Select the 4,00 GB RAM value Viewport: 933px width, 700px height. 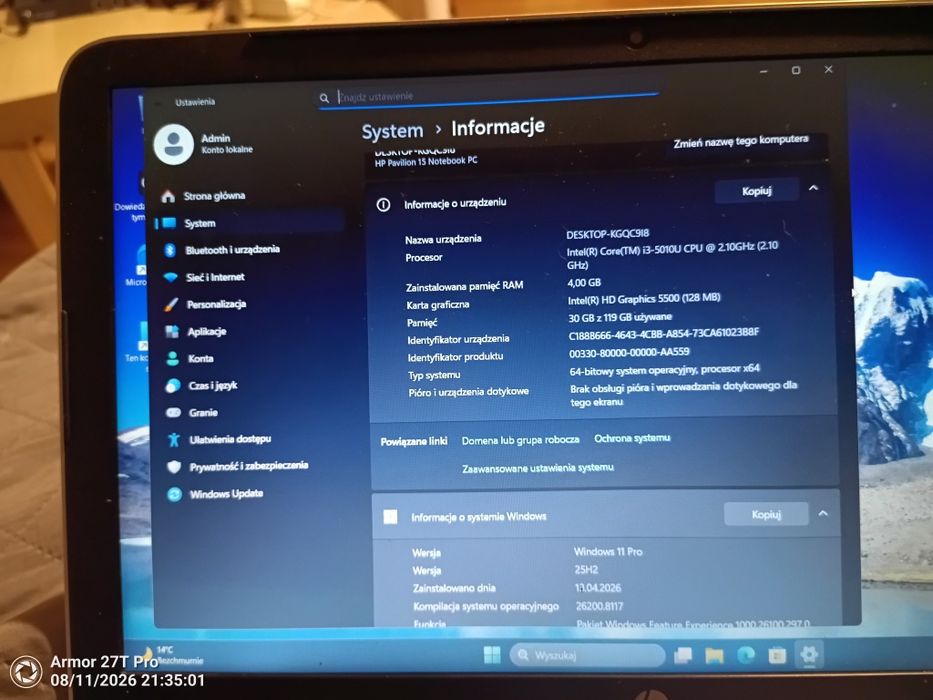(x=584, y=283)
